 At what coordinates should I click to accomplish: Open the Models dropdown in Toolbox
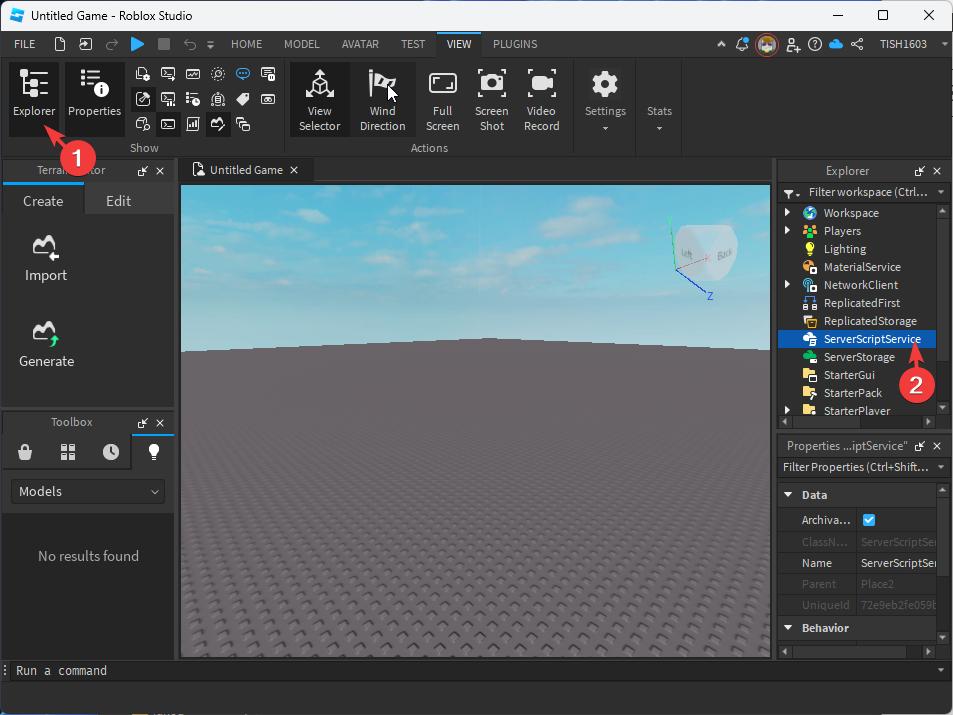tap(87, 491)
